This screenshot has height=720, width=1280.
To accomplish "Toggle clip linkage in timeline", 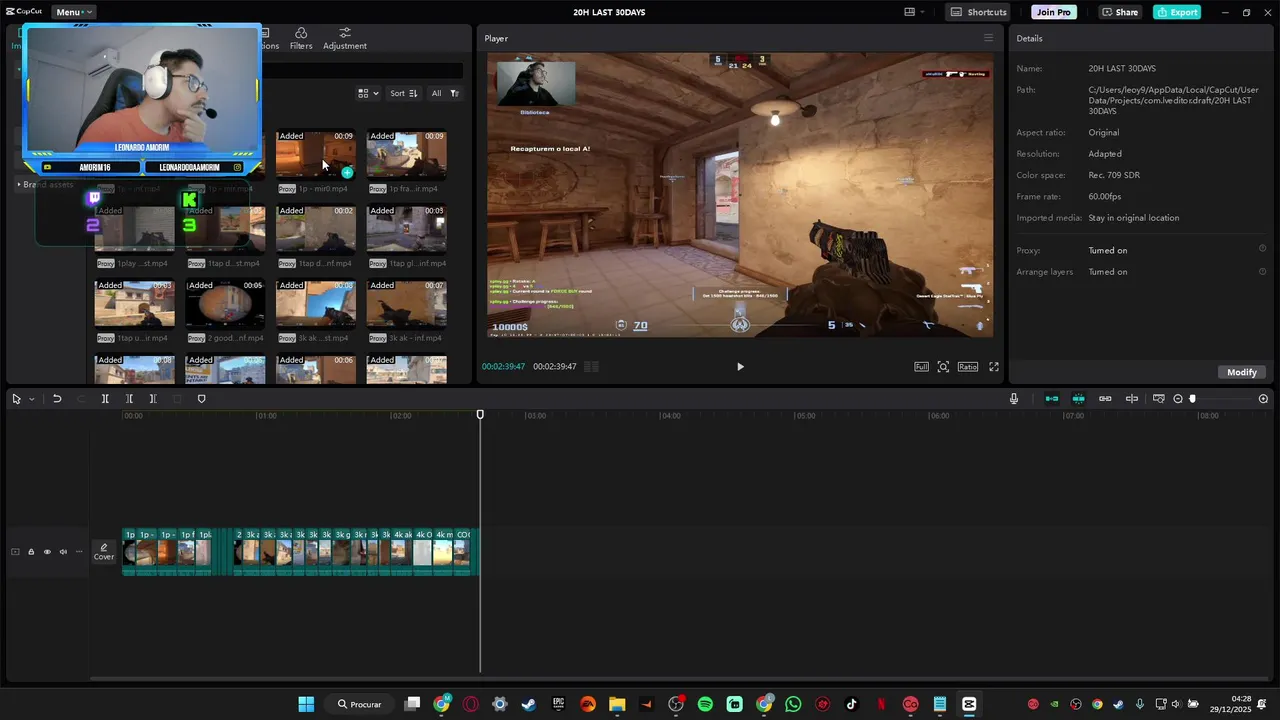I will pyautogui.click(x=1105, y=399).
